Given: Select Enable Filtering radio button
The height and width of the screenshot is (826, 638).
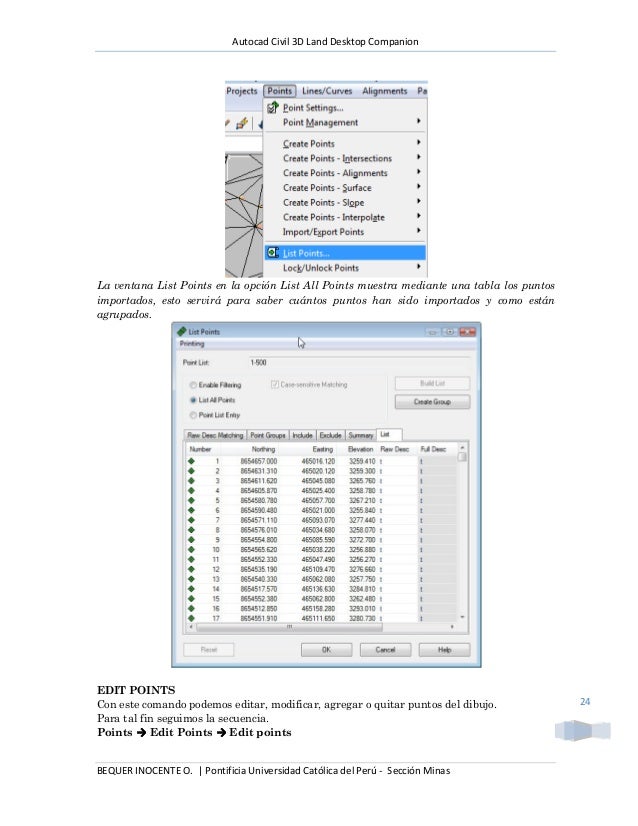Looking at the screenshot, I should 193,385.
